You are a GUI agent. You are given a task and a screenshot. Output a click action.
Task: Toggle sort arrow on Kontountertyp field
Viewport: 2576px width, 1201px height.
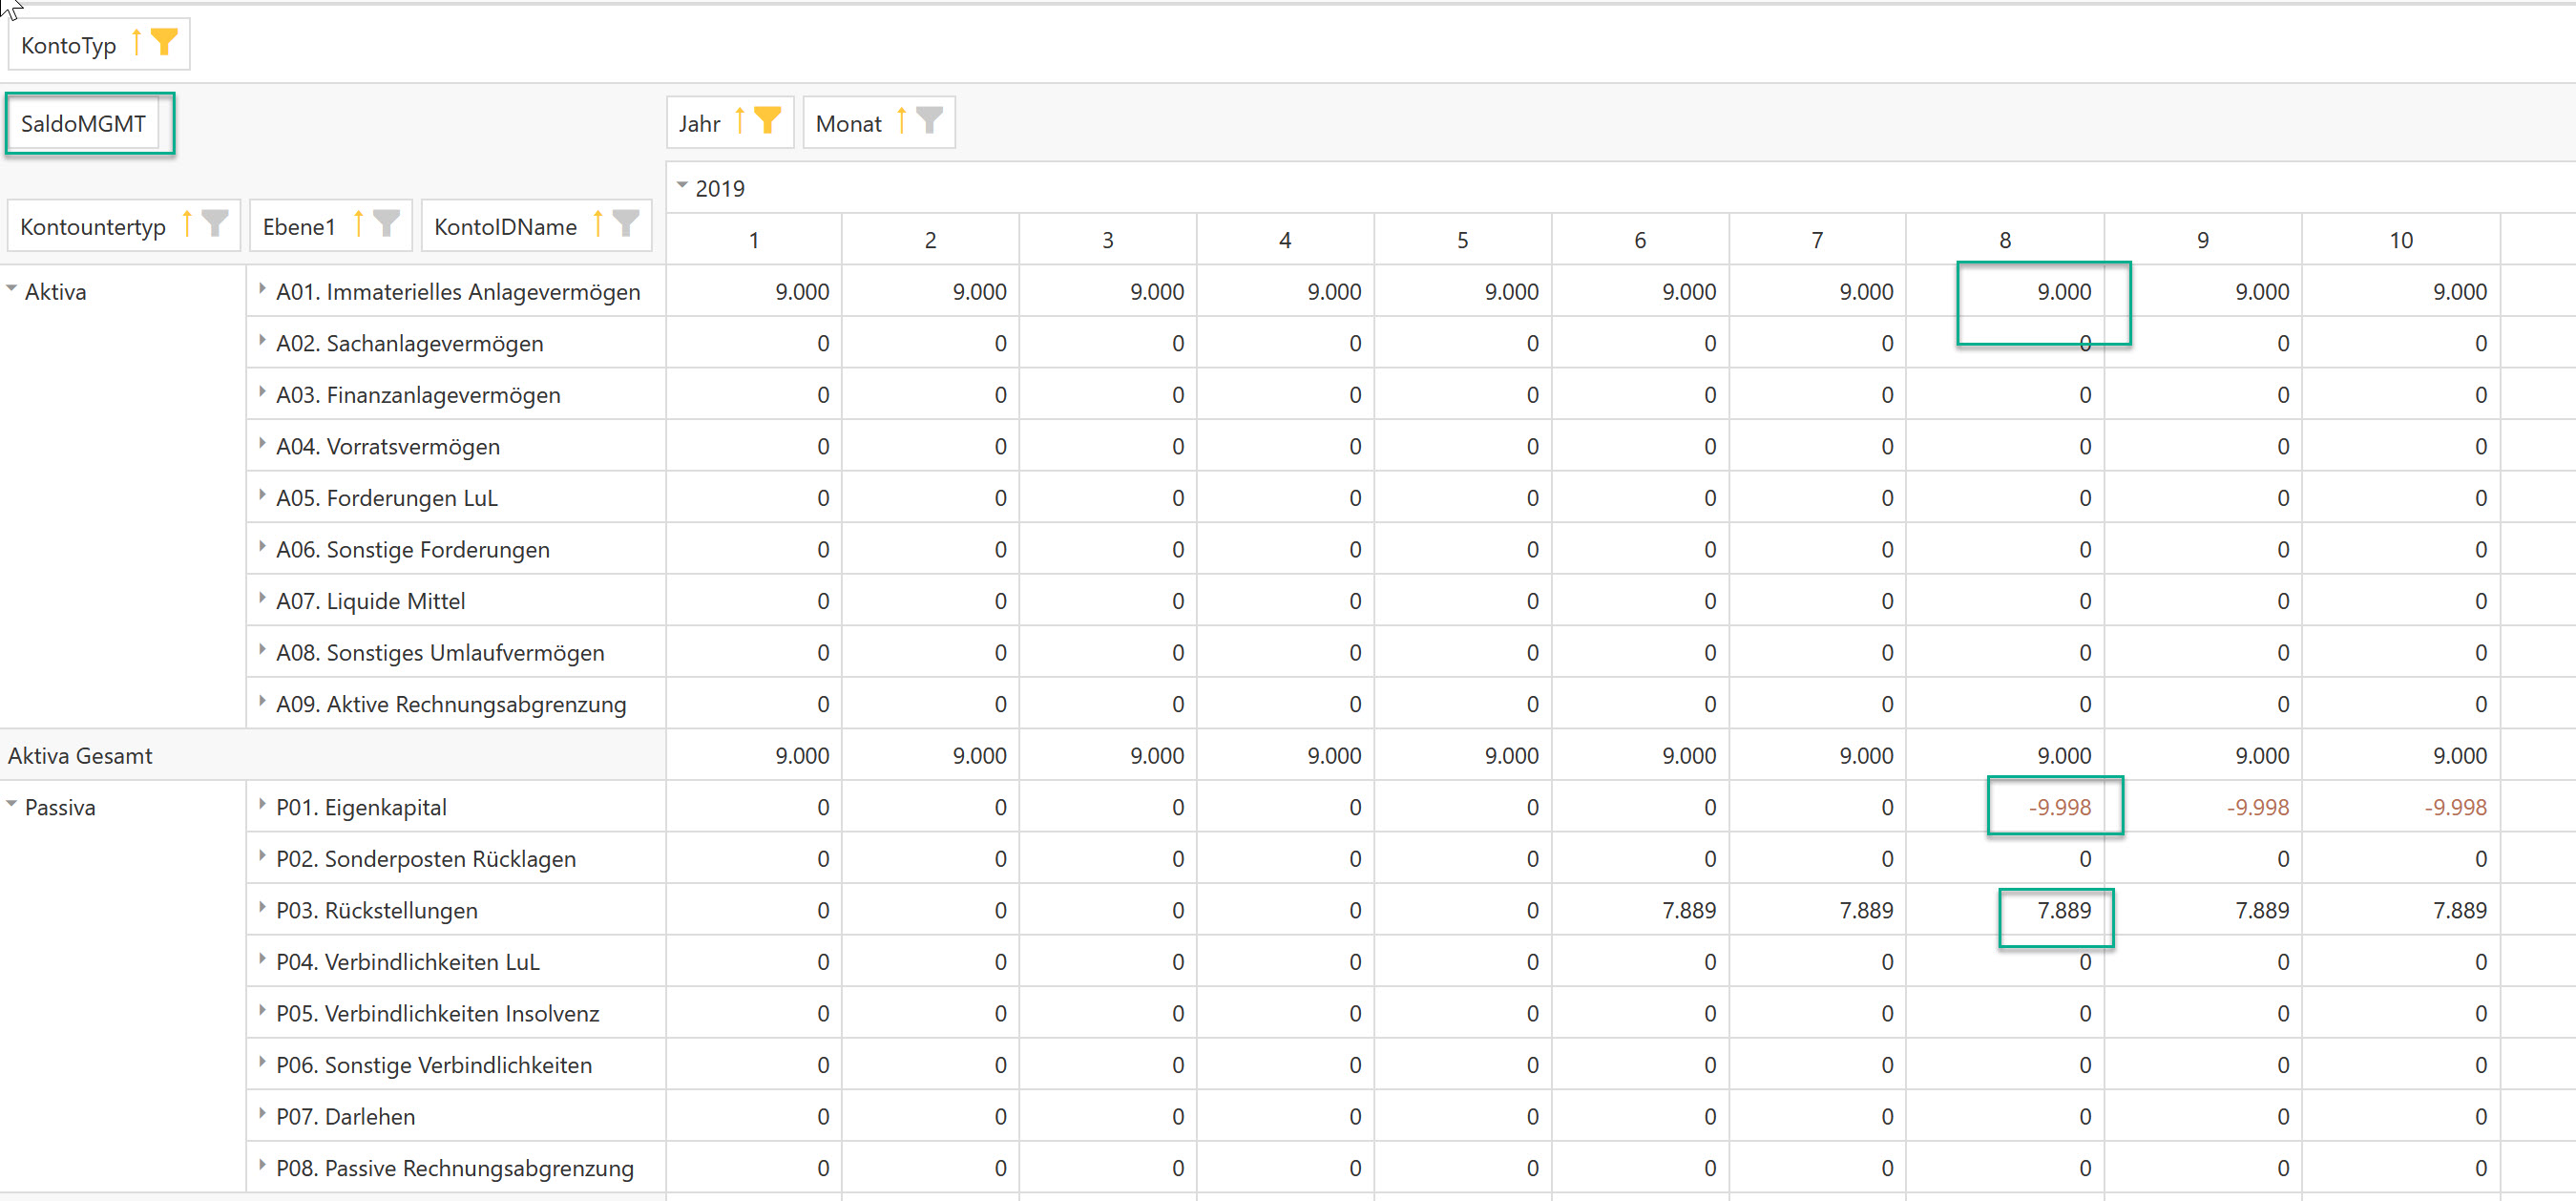click(187, 225)
